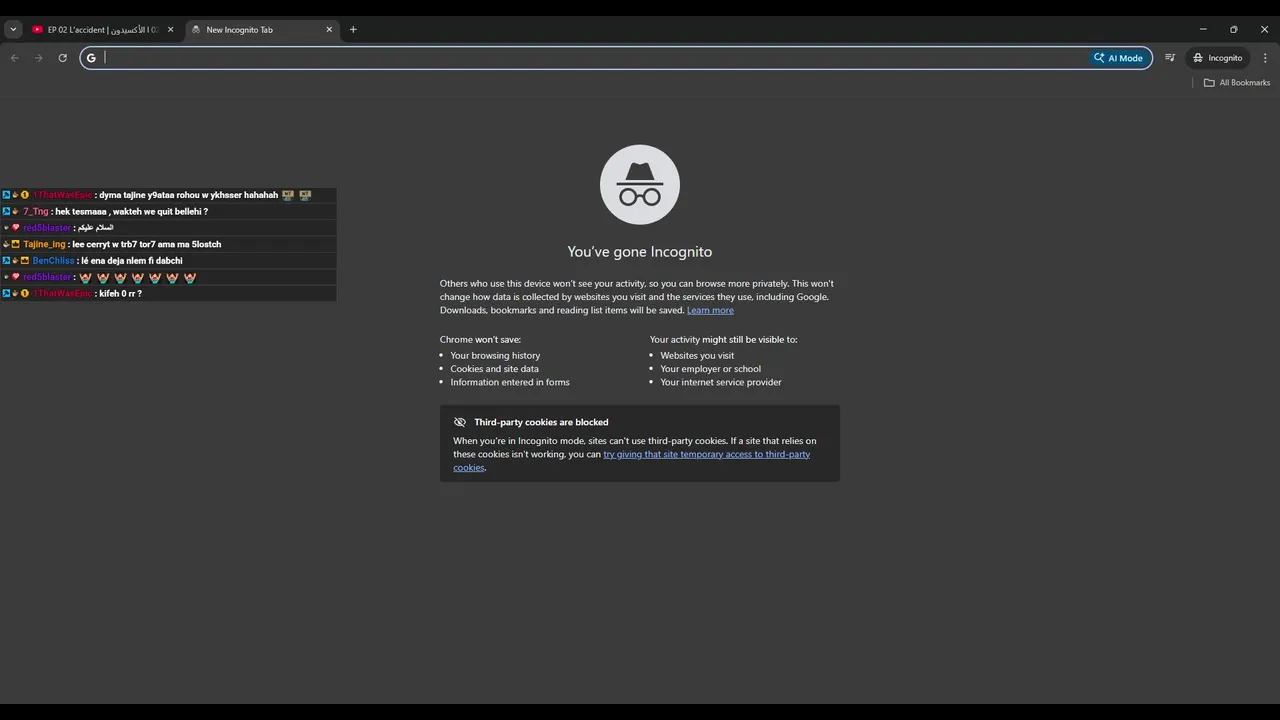Close the EP 02 L'accident tab
Screen dimensions: 1280x720
[x=170, y=30]
